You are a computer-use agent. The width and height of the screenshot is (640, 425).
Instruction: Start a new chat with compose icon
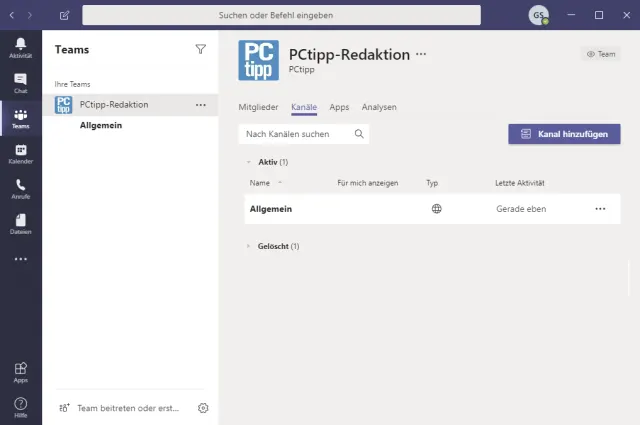click(x=64, y=16)
